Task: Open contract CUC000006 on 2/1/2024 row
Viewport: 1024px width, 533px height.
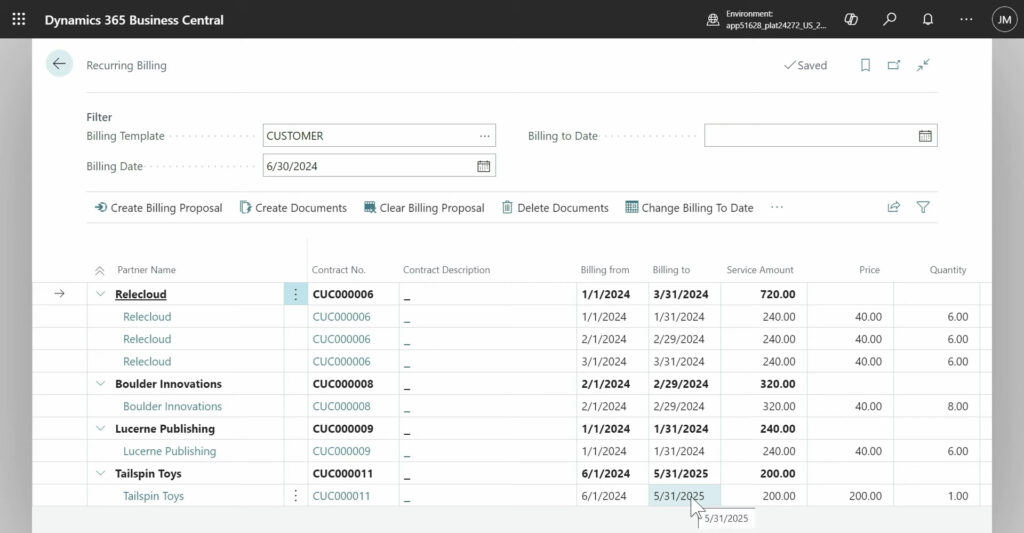Action: pos(342,339)
